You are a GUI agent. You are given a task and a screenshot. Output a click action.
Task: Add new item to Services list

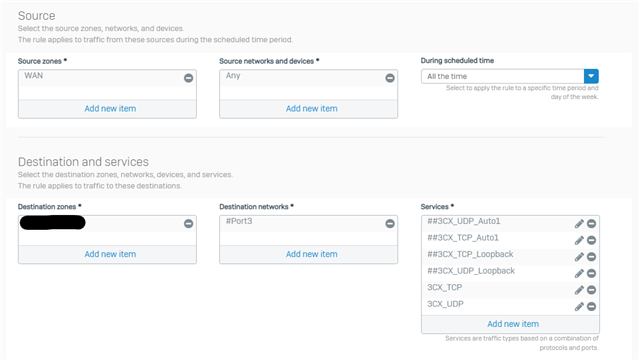[513, 324]
